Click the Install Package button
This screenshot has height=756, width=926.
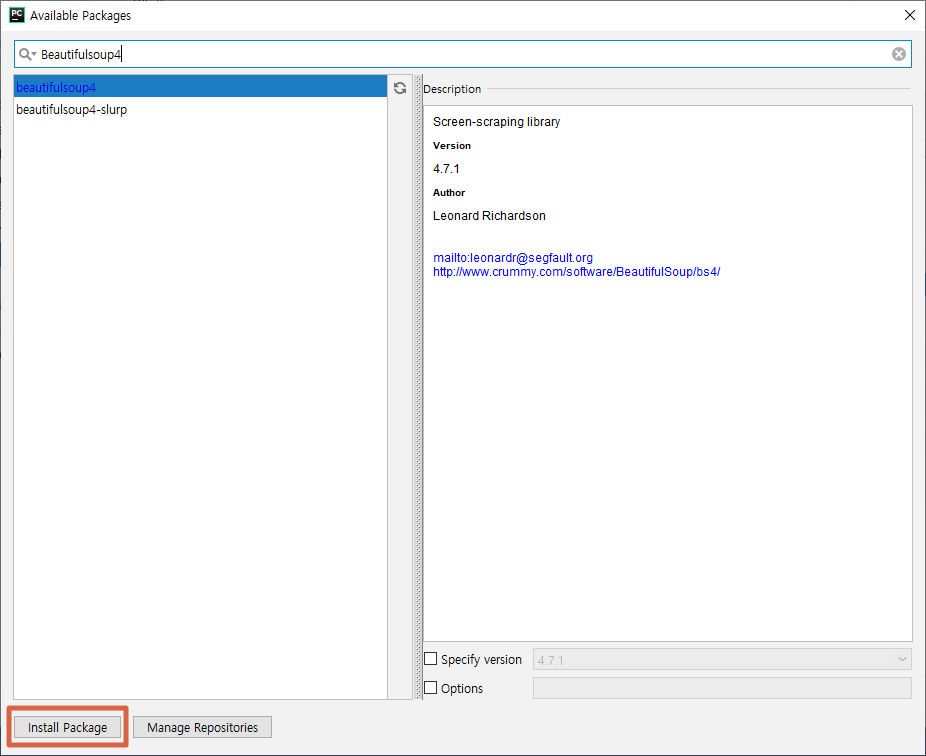67,727
